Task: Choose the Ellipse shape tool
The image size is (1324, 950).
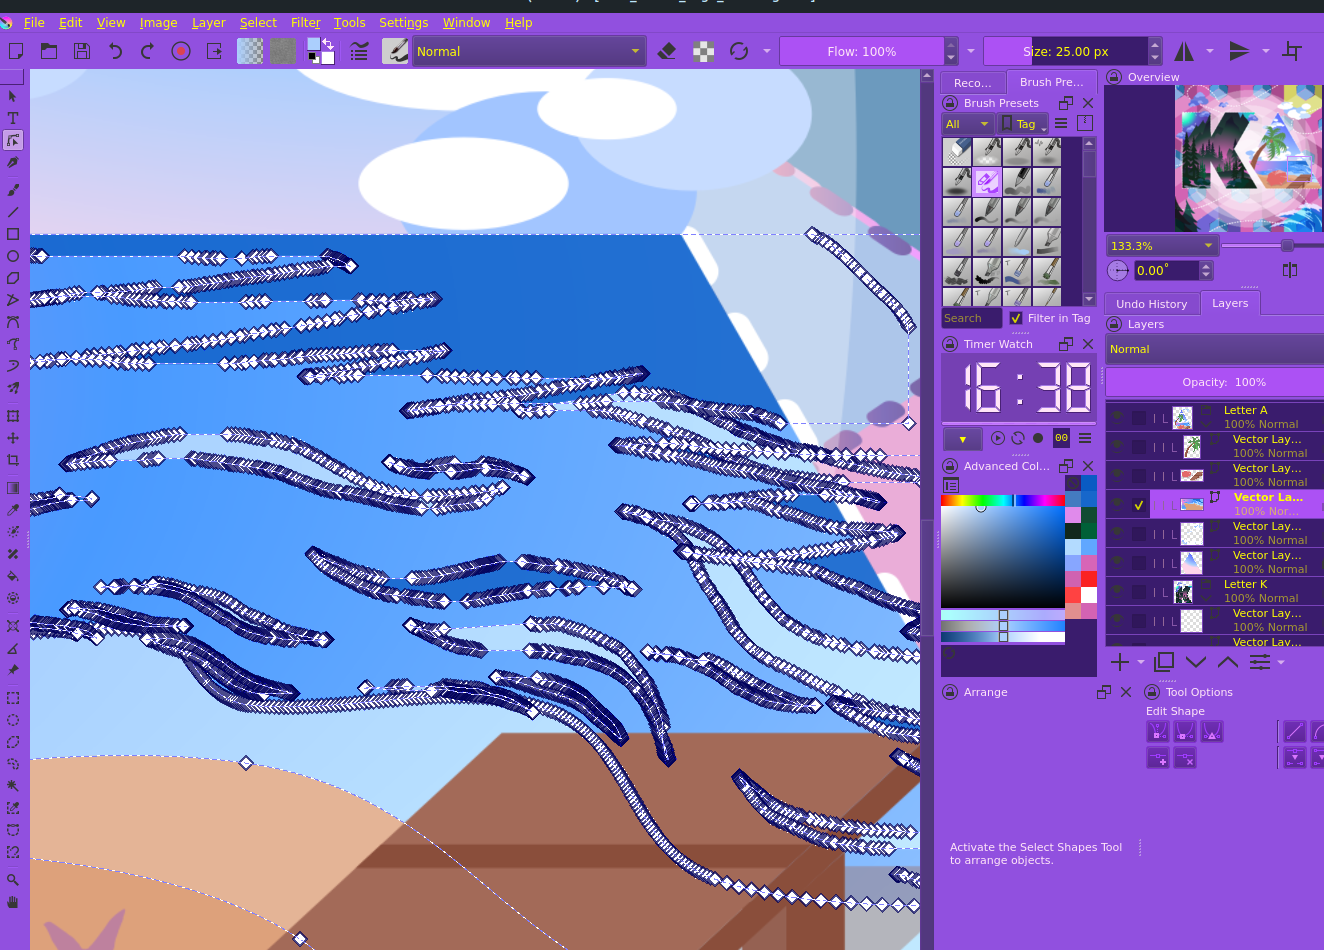Action: click(13, 256)
